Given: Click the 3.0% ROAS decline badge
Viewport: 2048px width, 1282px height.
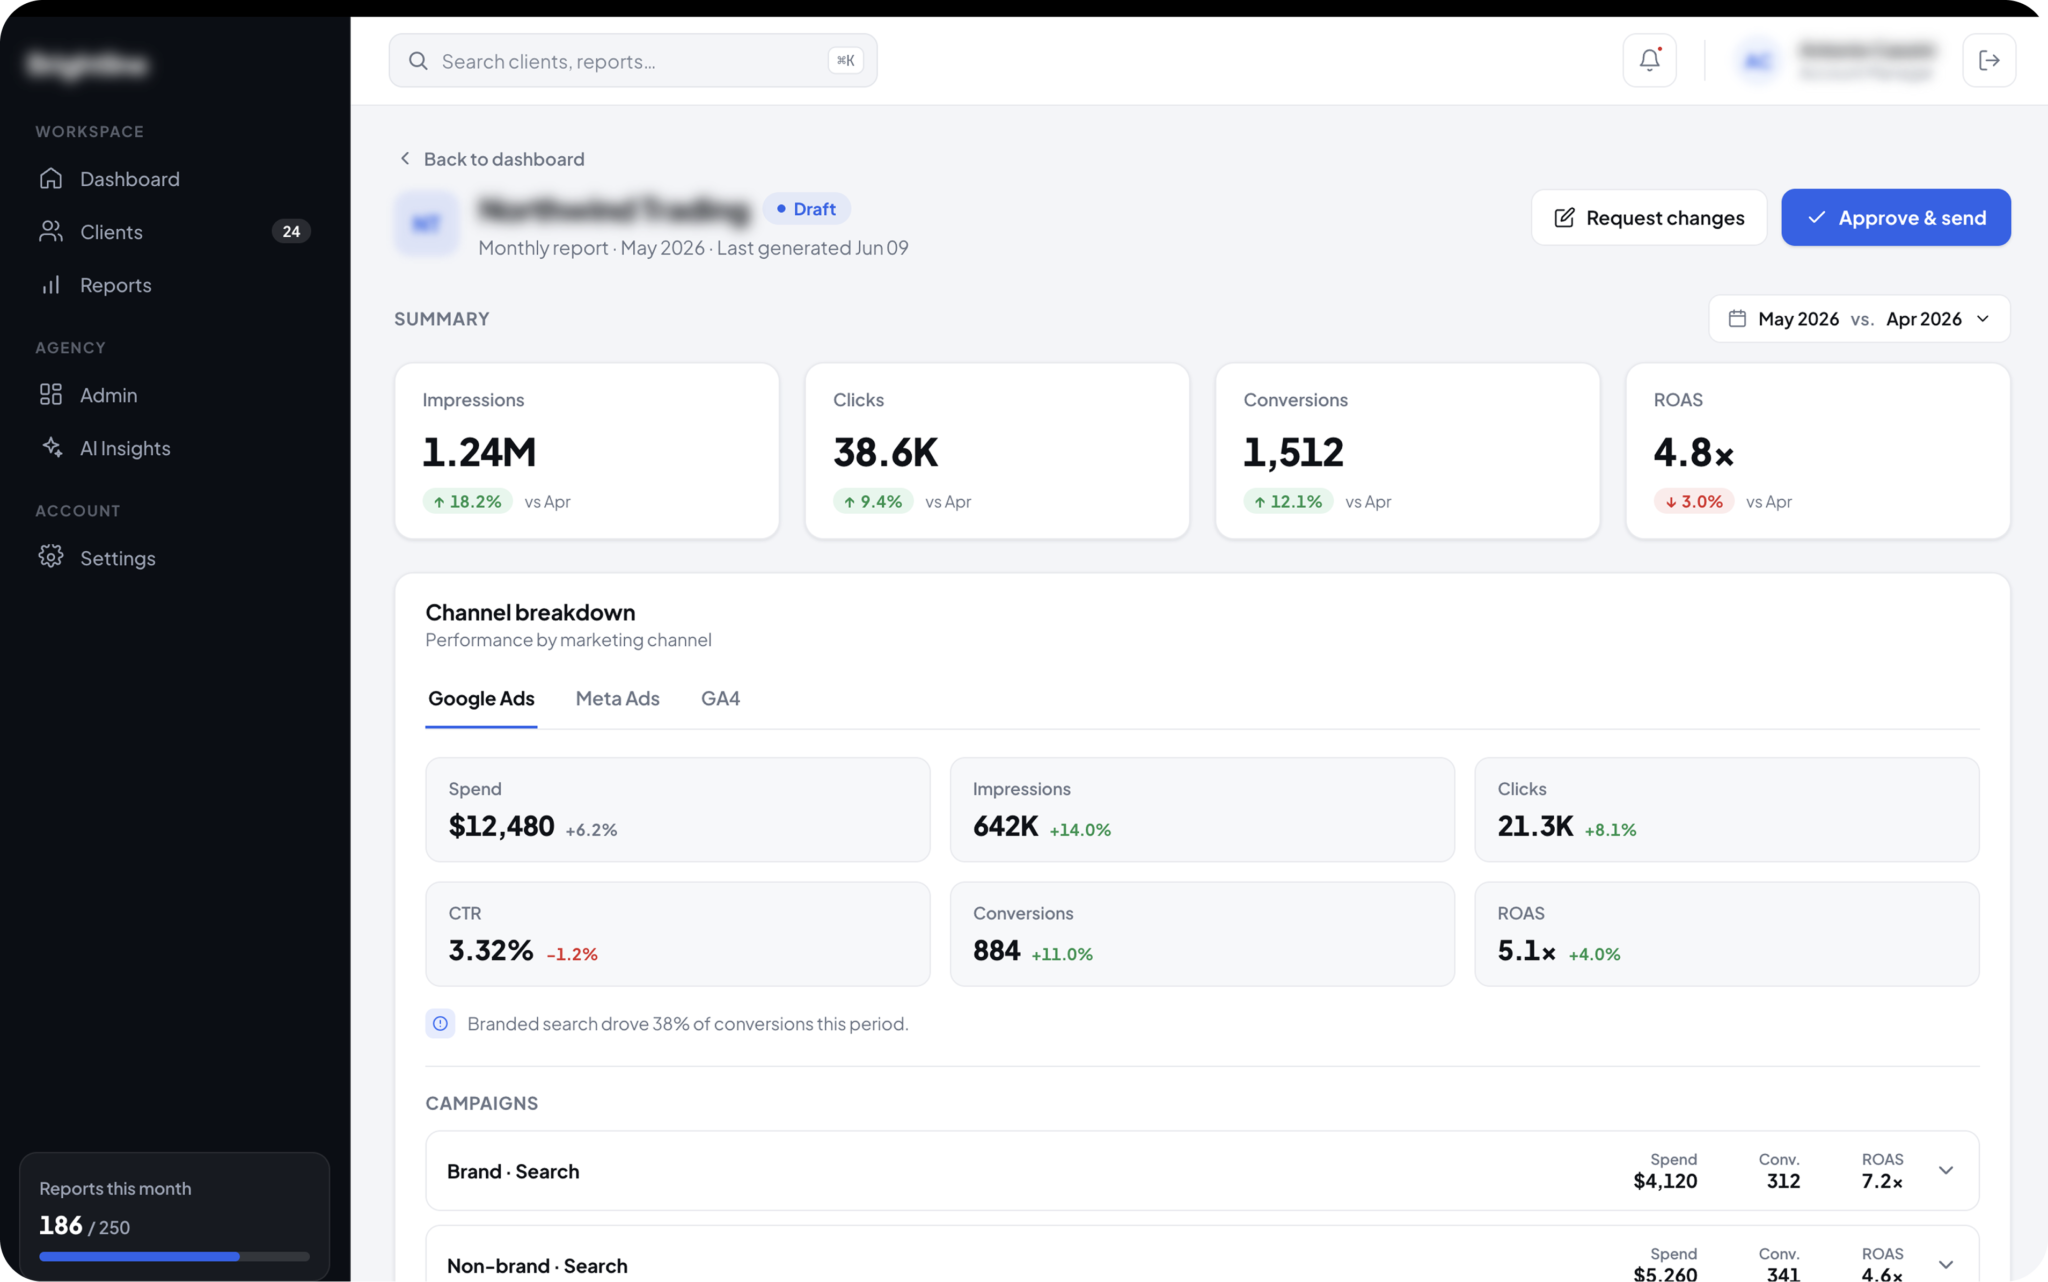Looking at the screenshot, I should (1693, 501).
